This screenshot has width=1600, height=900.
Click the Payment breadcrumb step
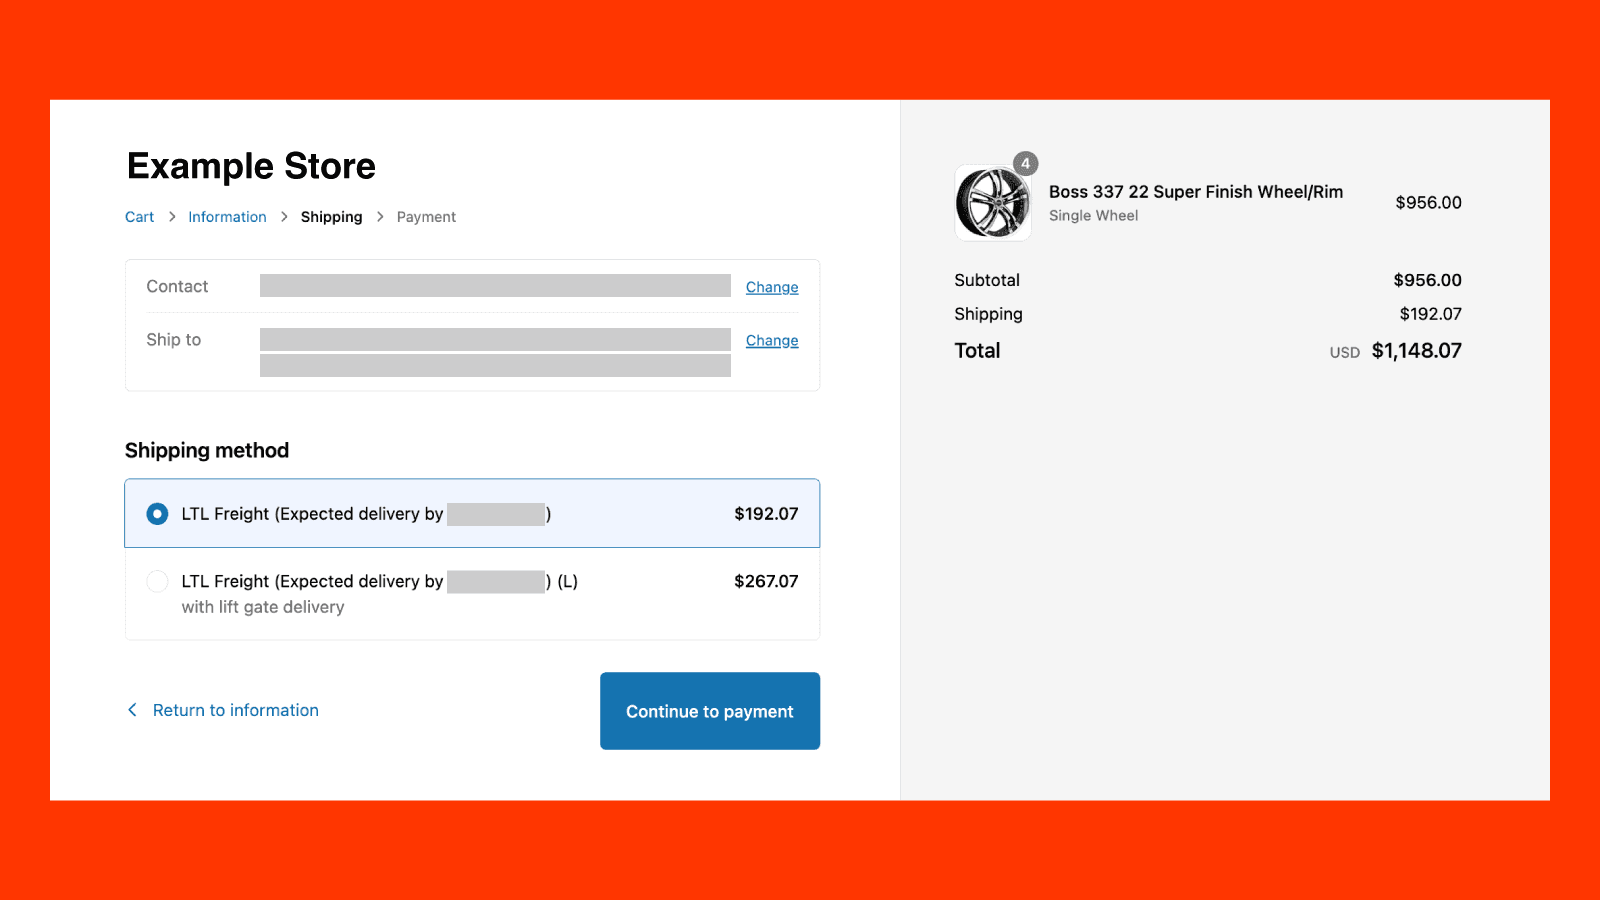426,217
